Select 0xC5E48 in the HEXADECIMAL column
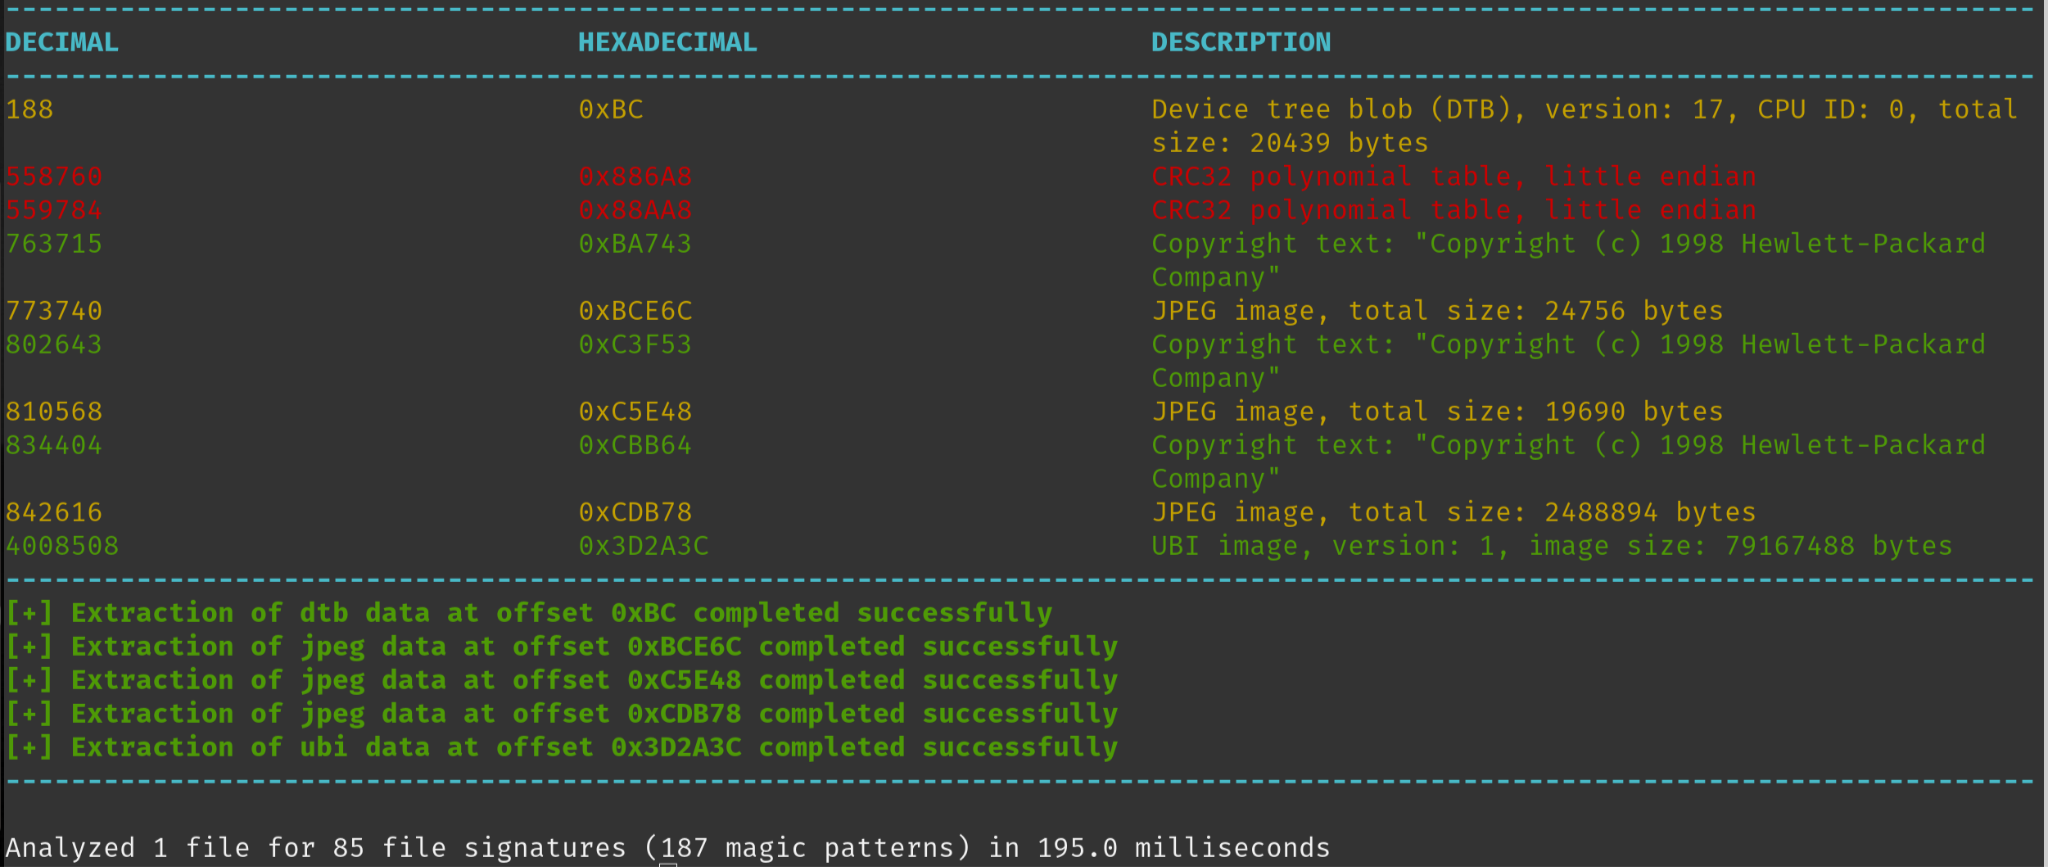The height and width of the screenshot is (867, 2048). (635, 411)
